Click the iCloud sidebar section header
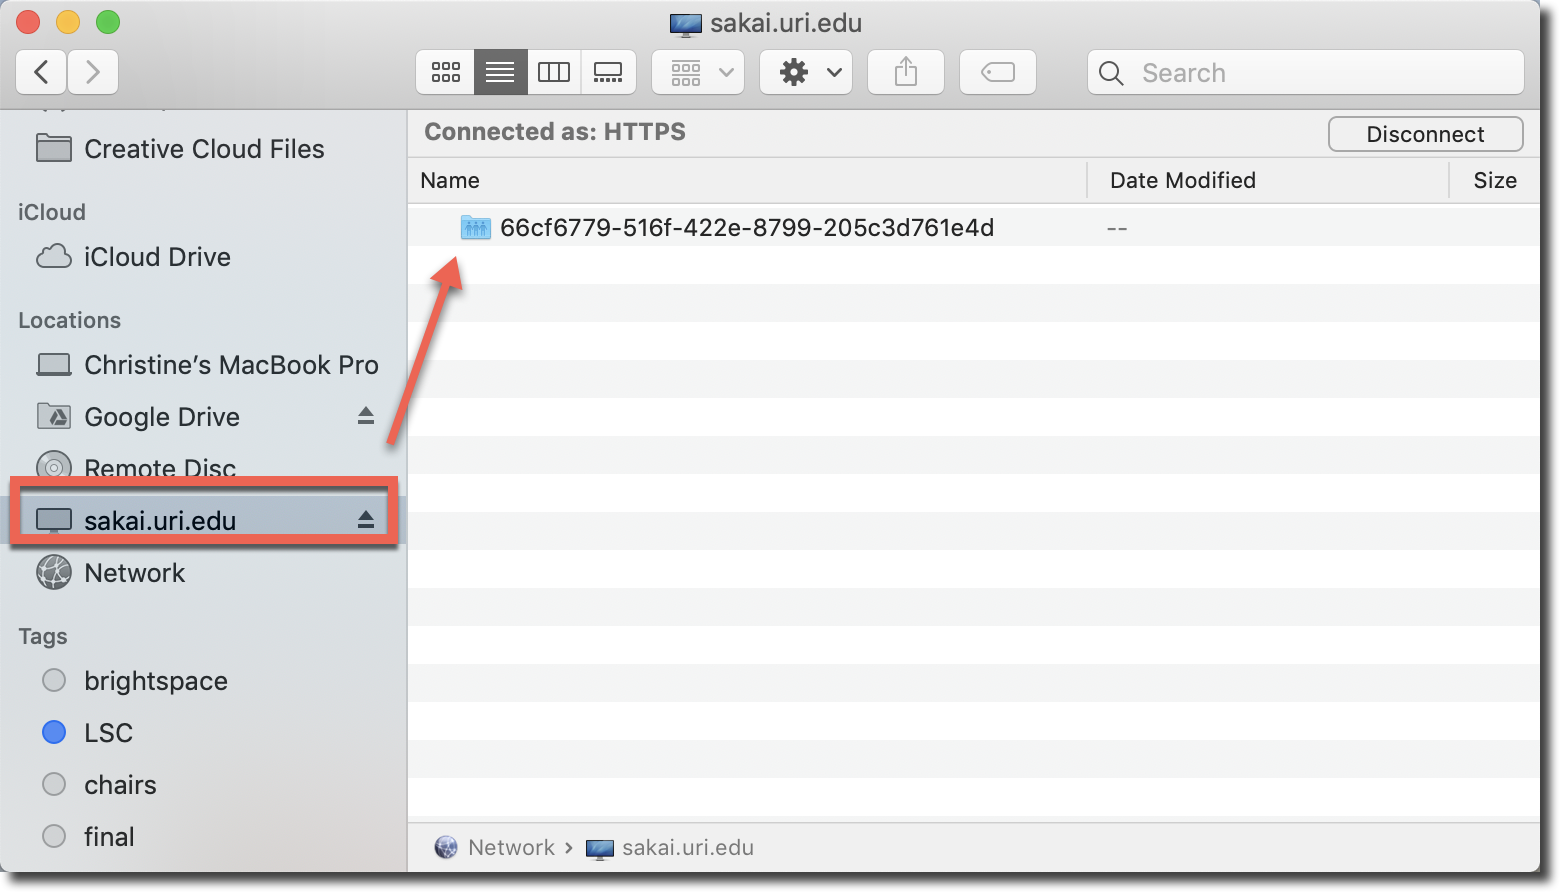This screenshot has height=892, width=1560. pos(52,212)
